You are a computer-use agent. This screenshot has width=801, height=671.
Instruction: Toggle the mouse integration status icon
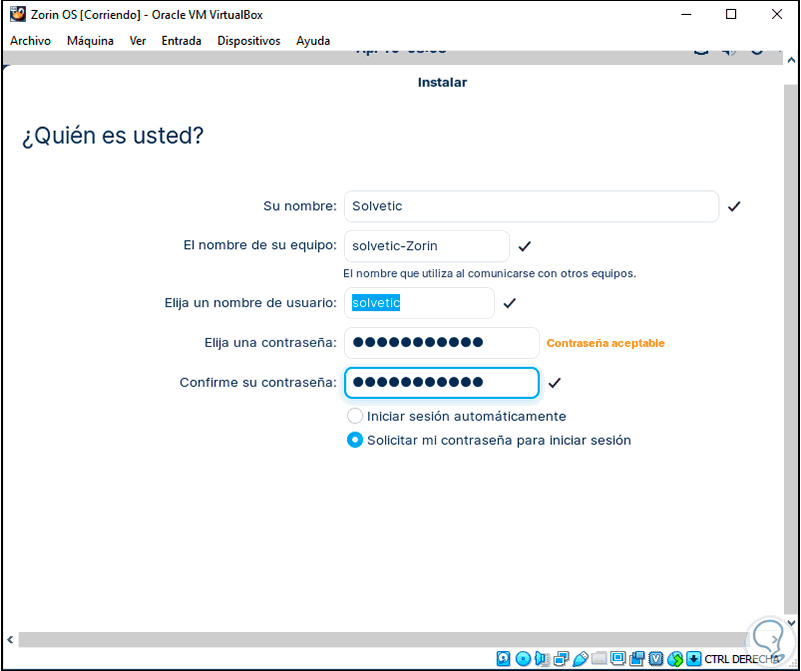(x=675, y=659)
